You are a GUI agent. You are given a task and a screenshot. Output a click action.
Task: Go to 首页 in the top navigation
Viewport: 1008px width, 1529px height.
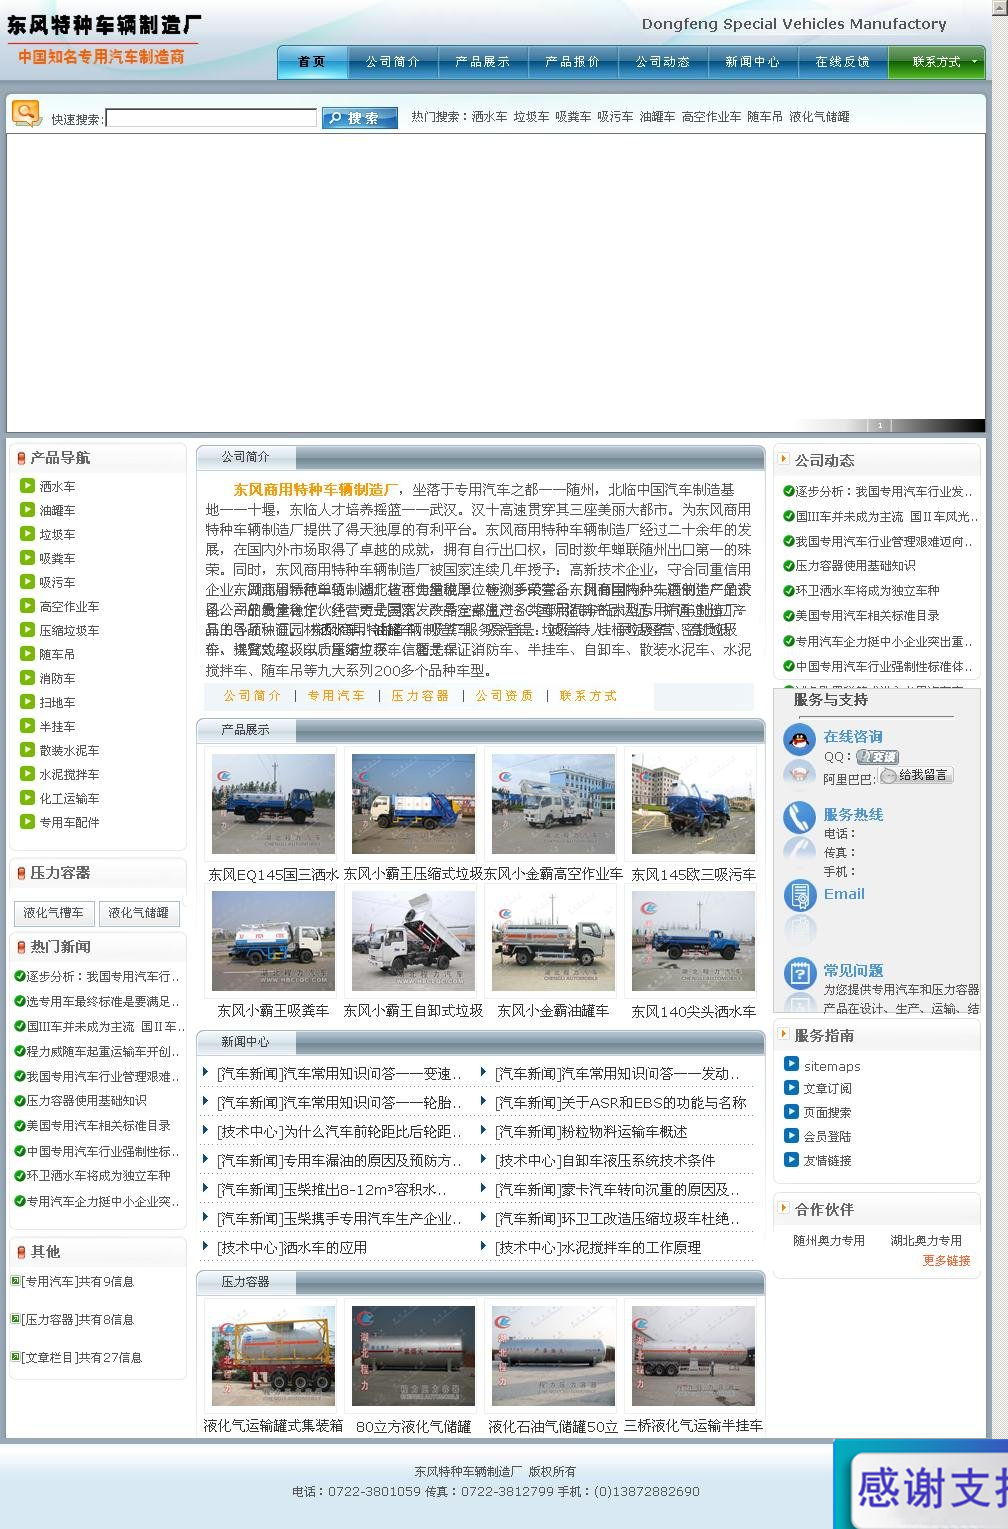(x=312, y=62)
